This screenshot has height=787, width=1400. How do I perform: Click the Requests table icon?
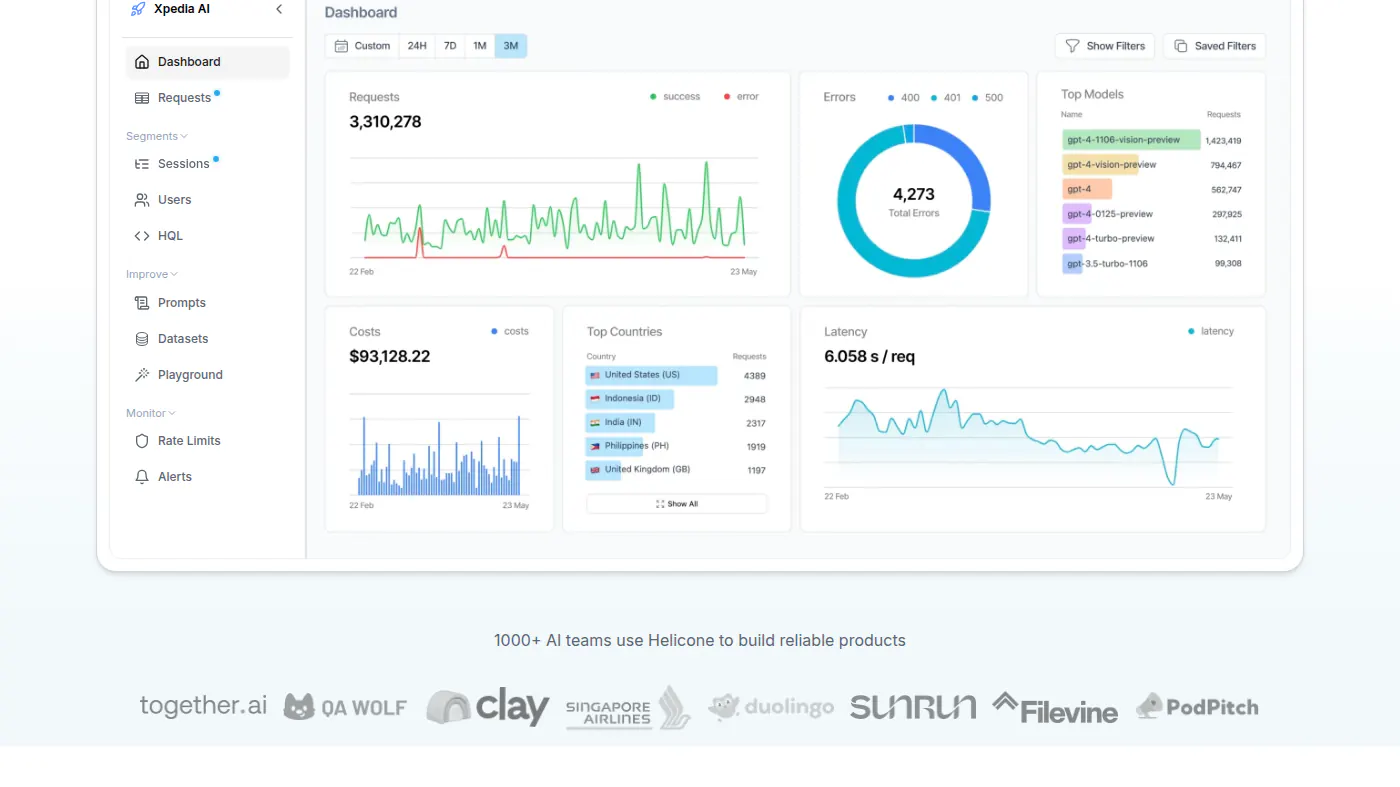pyautogui.click(x=142, y=98)
